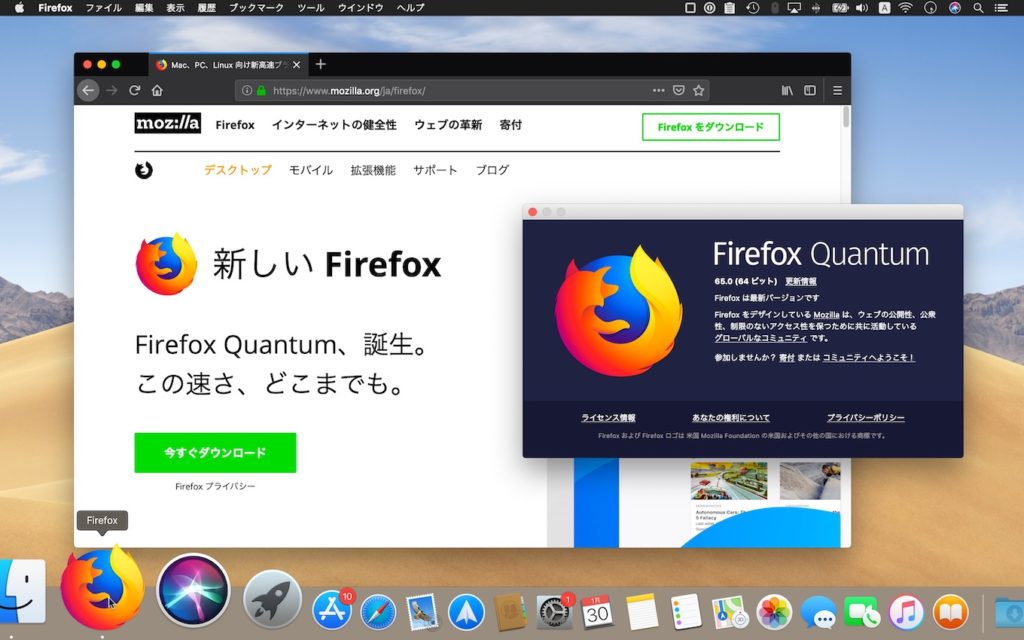This screenshot has height=640, width=1024.
Task: Open the ツール menu
Action: (311, 8)
